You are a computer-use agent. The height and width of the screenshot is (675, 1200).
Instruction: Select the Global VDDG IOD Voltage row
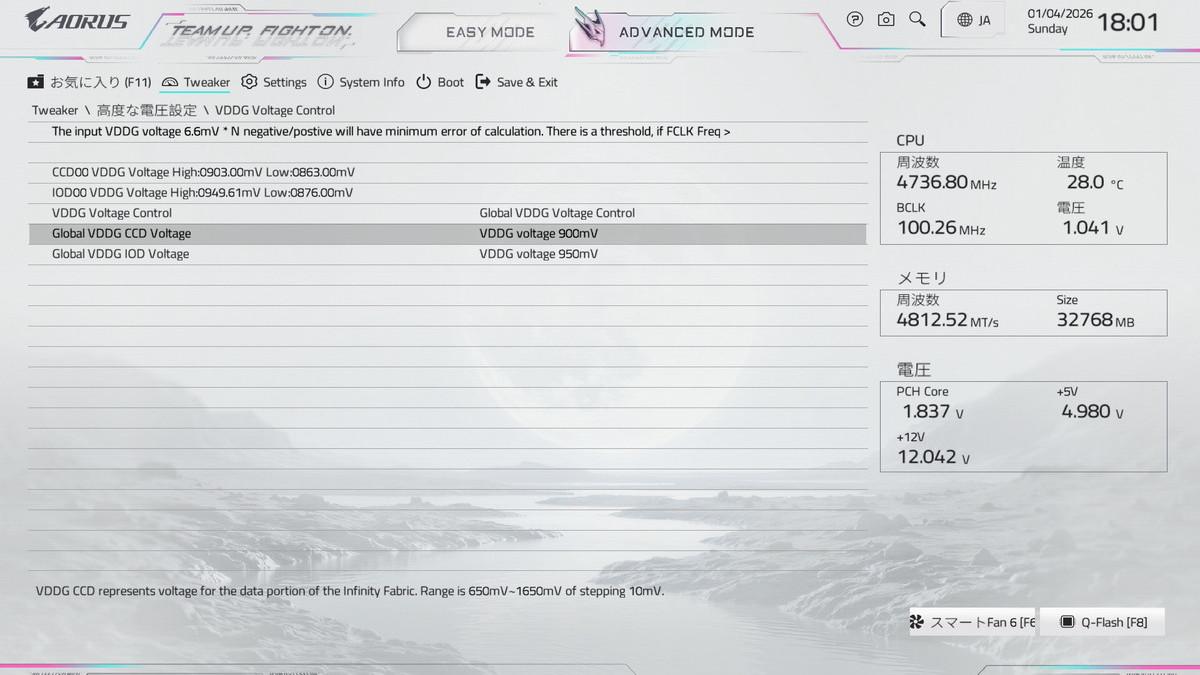121,254
